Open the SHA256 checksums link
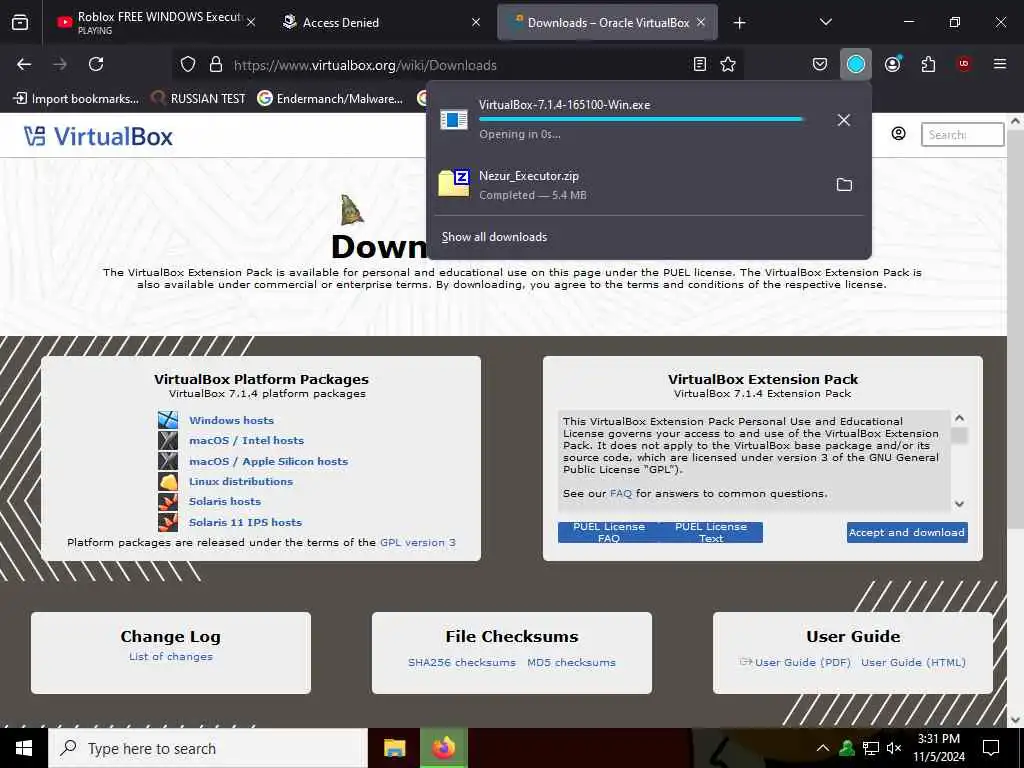The image size is (1024, 768). click(x=462, y=662)
